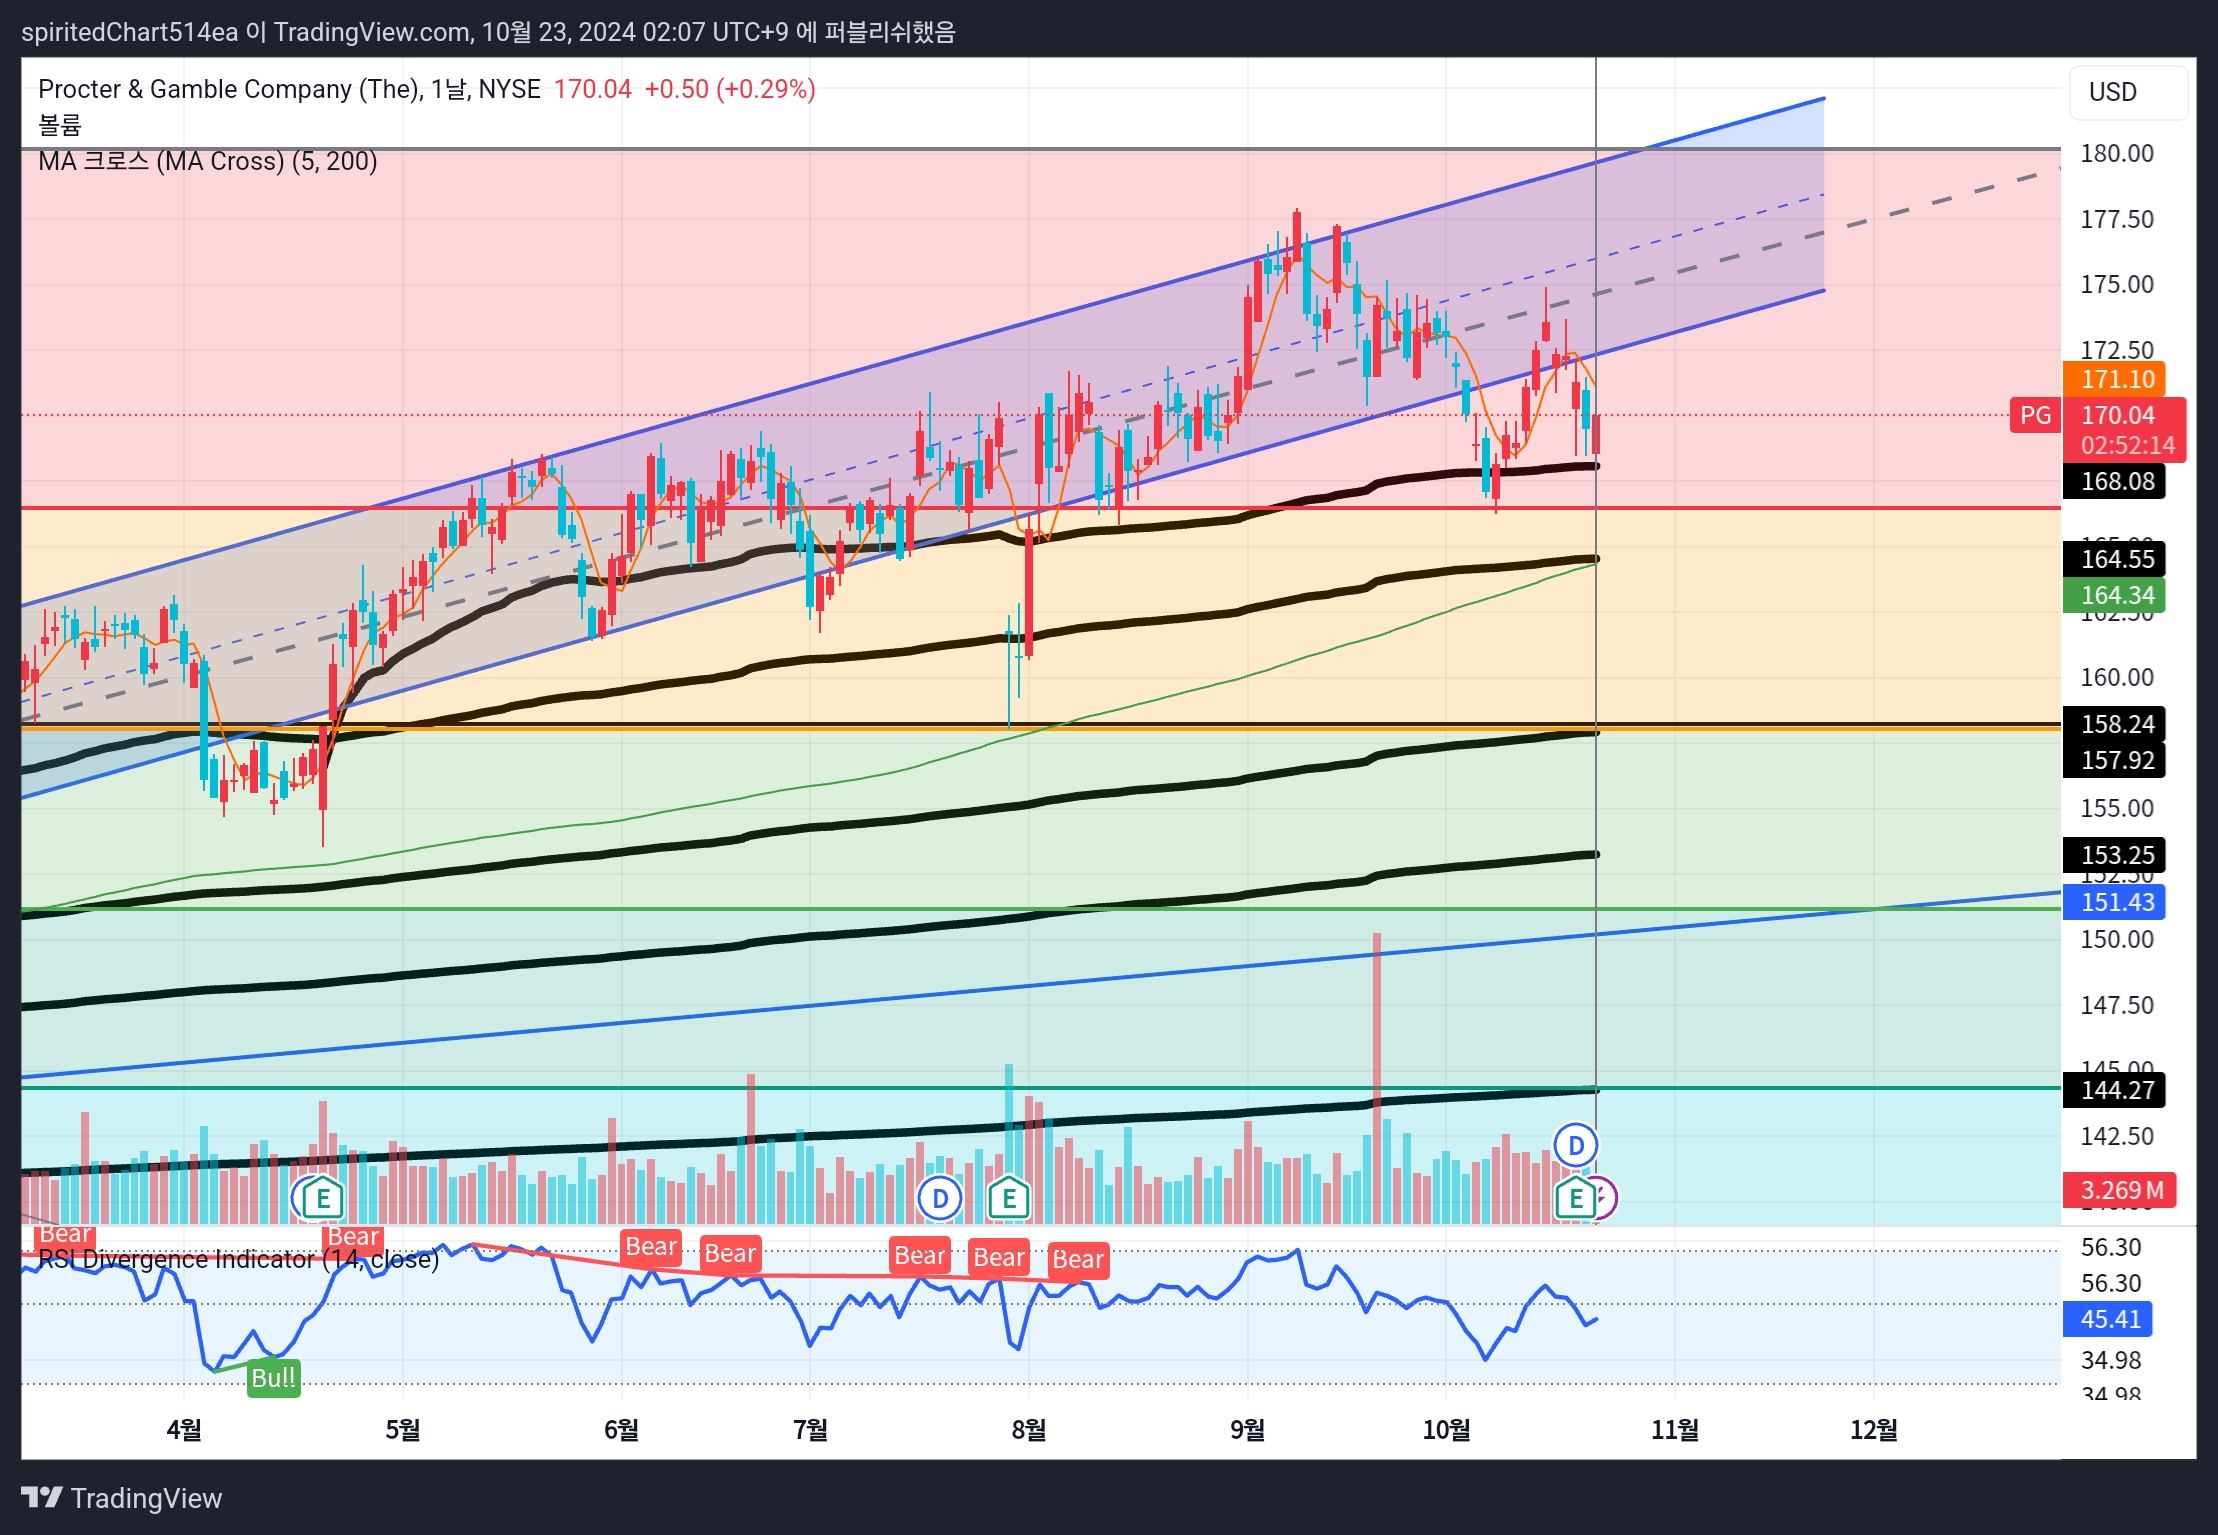Viewport: 2218px width, 1535px height.
Task: Click the 144.27 price tag
Action: tap(2114, 1090)
